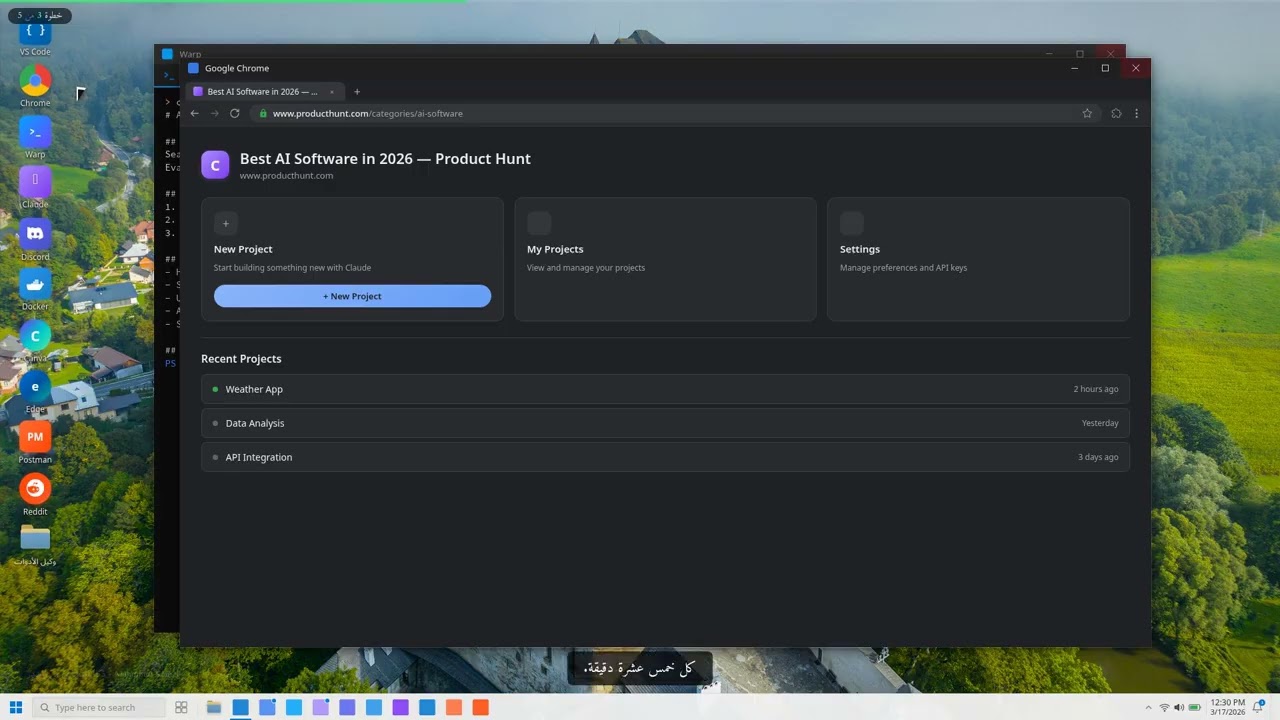Select the Best AI Software in 2026 tab
Viewport: 1280px width, 720px height.
click(x=265, y=92)
